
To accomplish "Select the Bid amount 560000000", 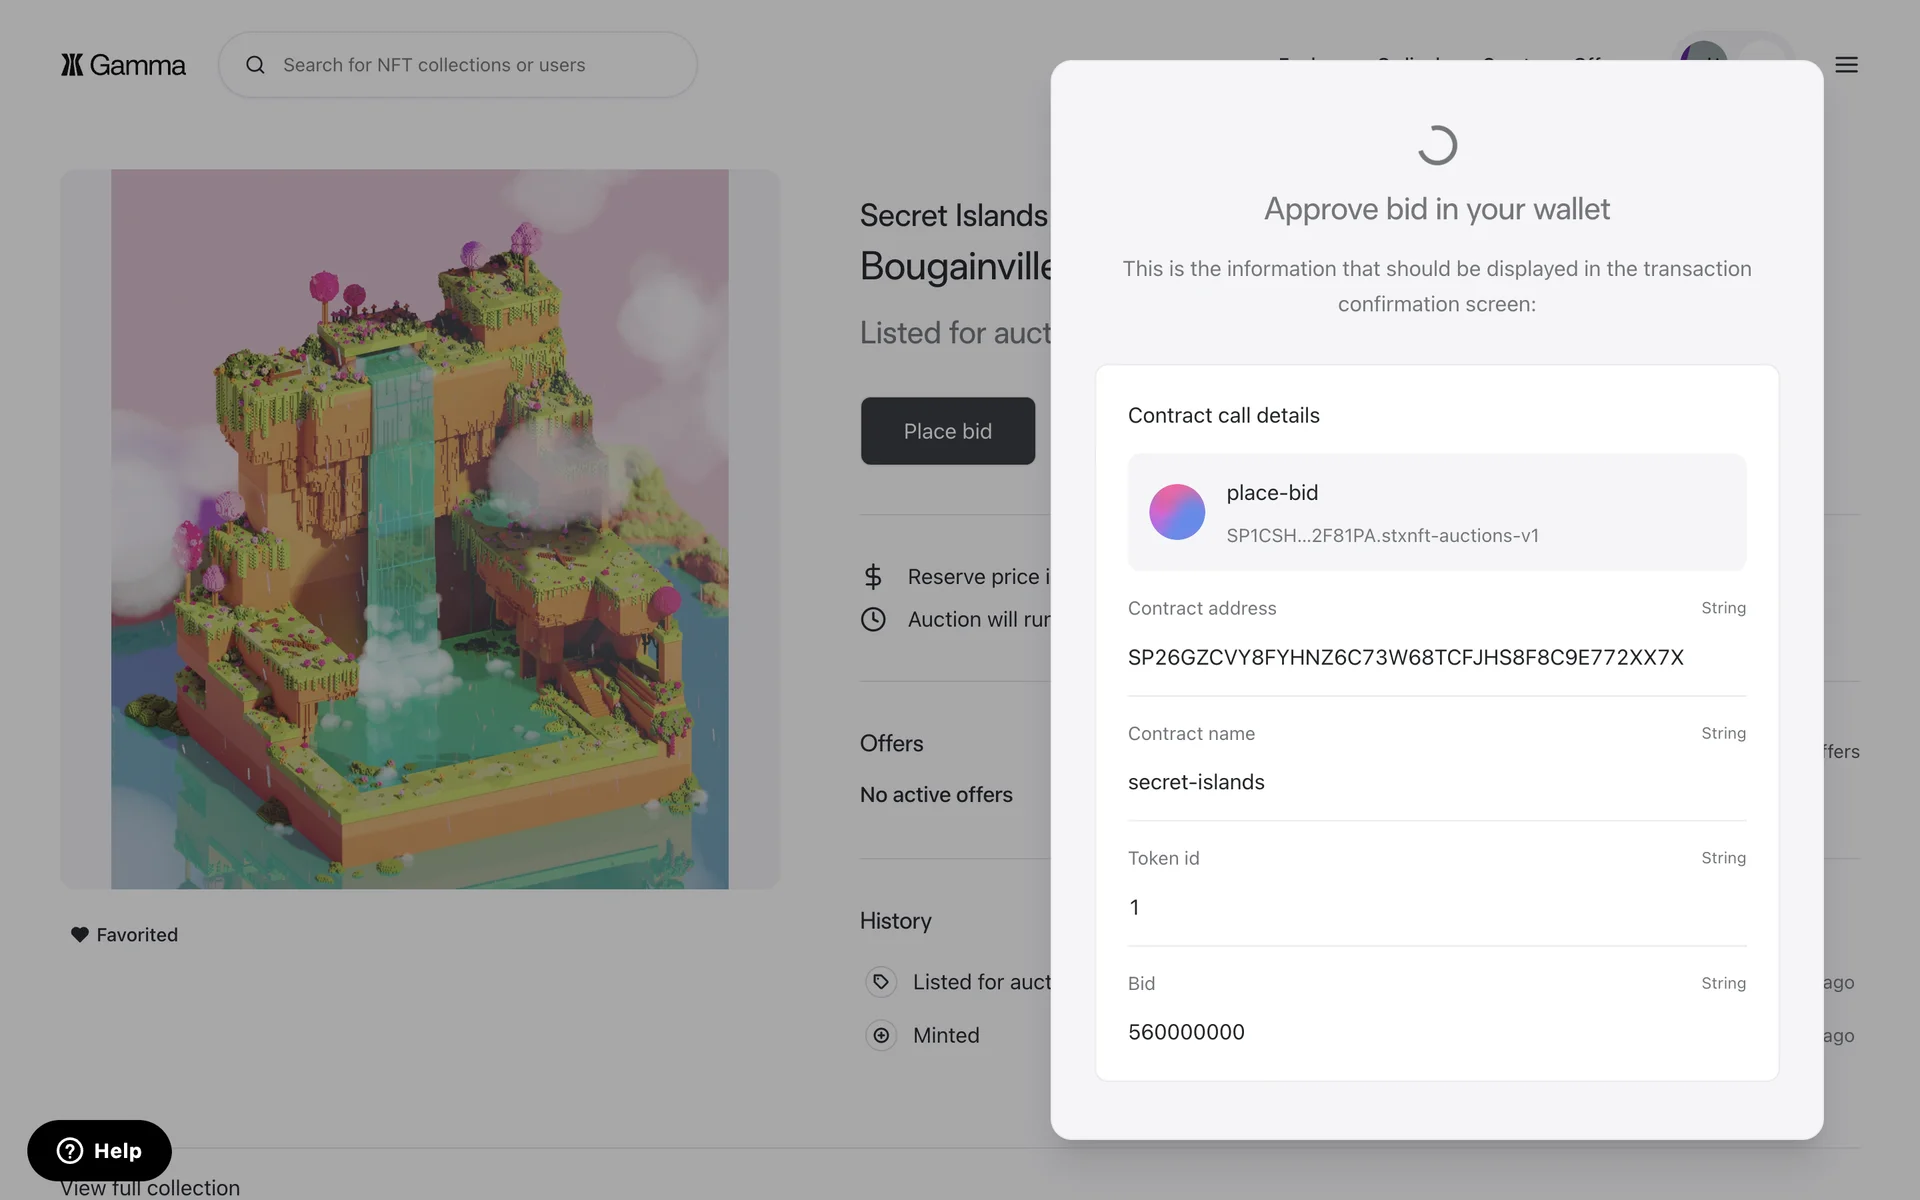I will pos(1186,1032).
